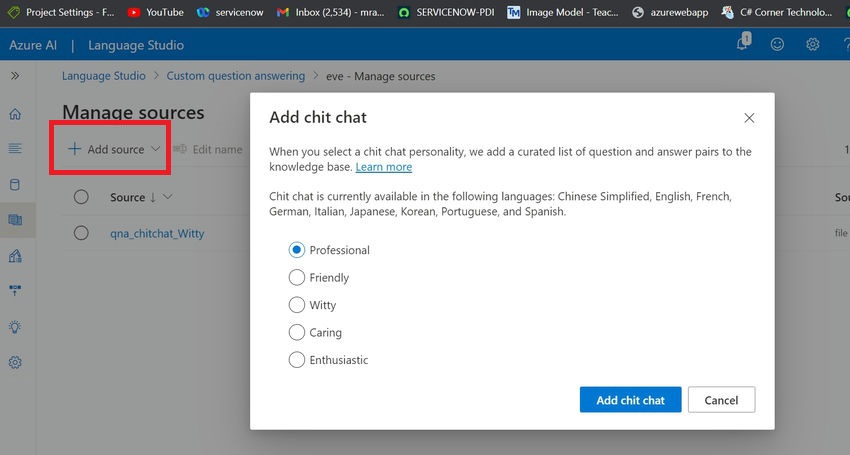Select the Friendly personality radio button
Image resolution: width=850 pixels, height=455 pixels.
297,278
